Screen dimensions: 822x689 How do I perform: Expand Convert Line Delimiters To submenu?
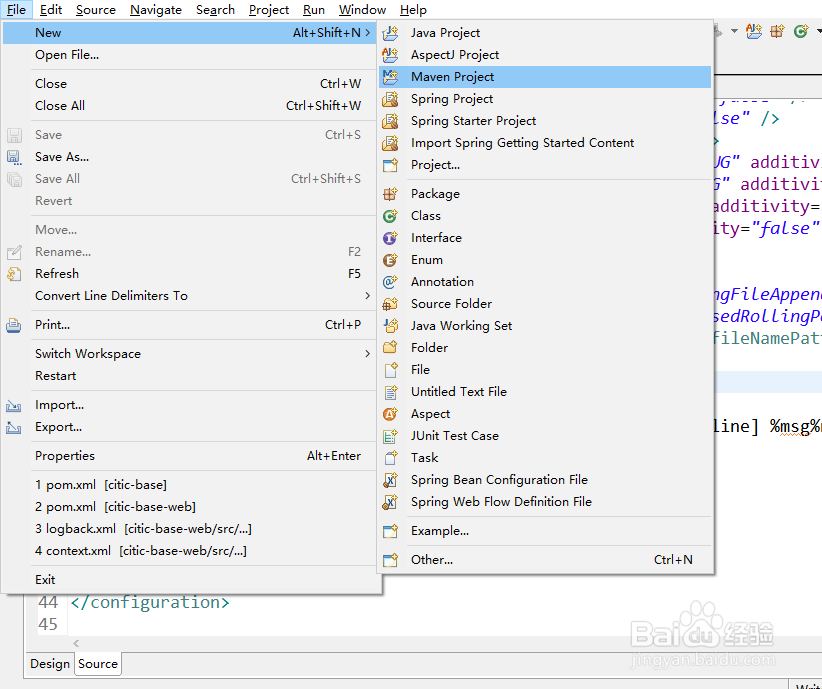coord(368,296)
